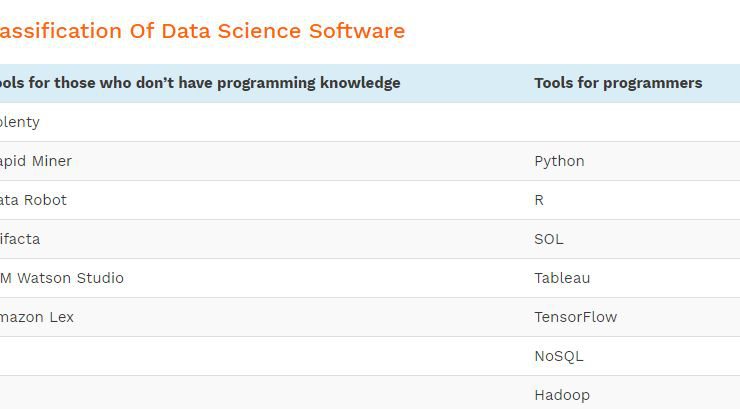Click the R entry in programmers column
This screenshot has height=409, width=740.
tap(539, 200)
